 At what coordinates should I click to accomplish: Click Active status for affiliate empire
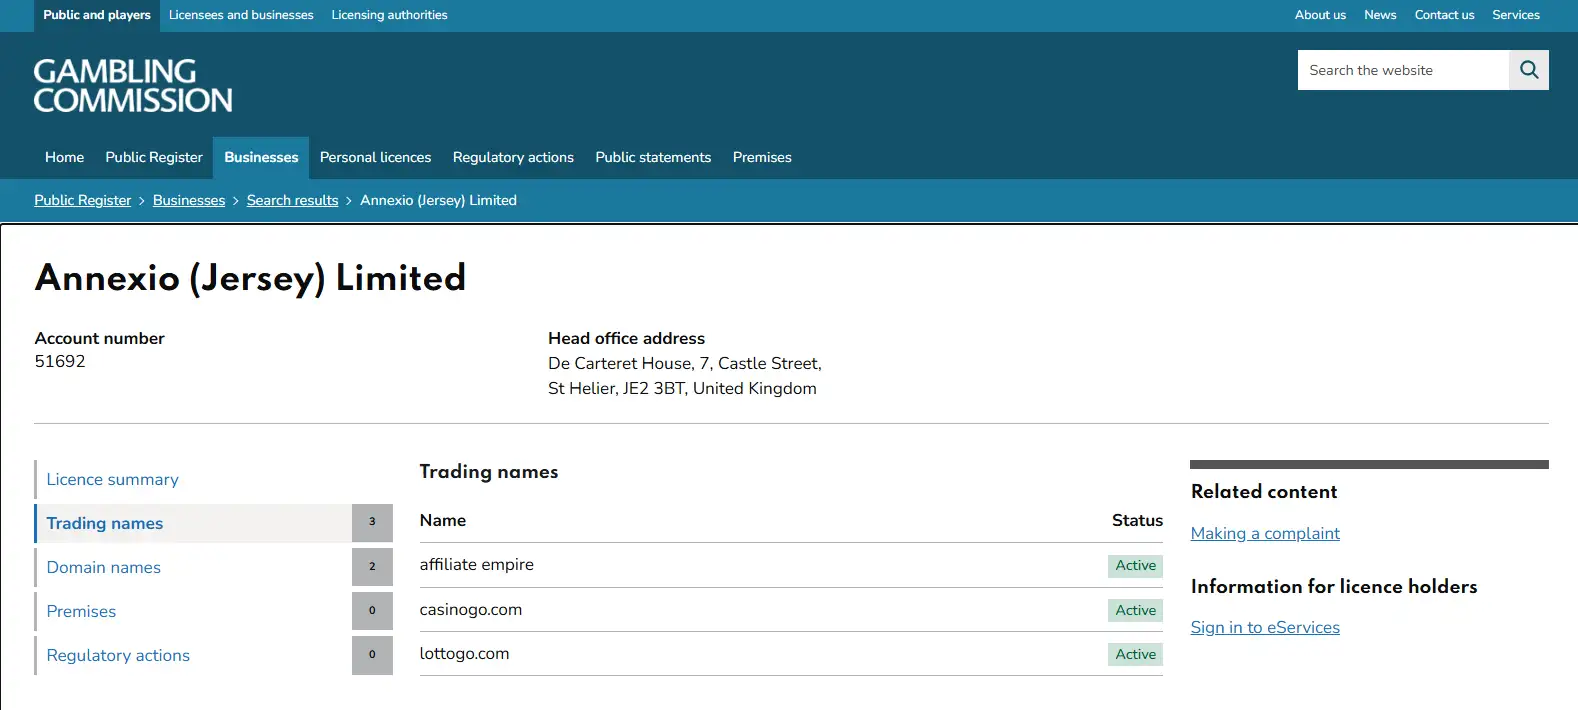pos(1135,566)
